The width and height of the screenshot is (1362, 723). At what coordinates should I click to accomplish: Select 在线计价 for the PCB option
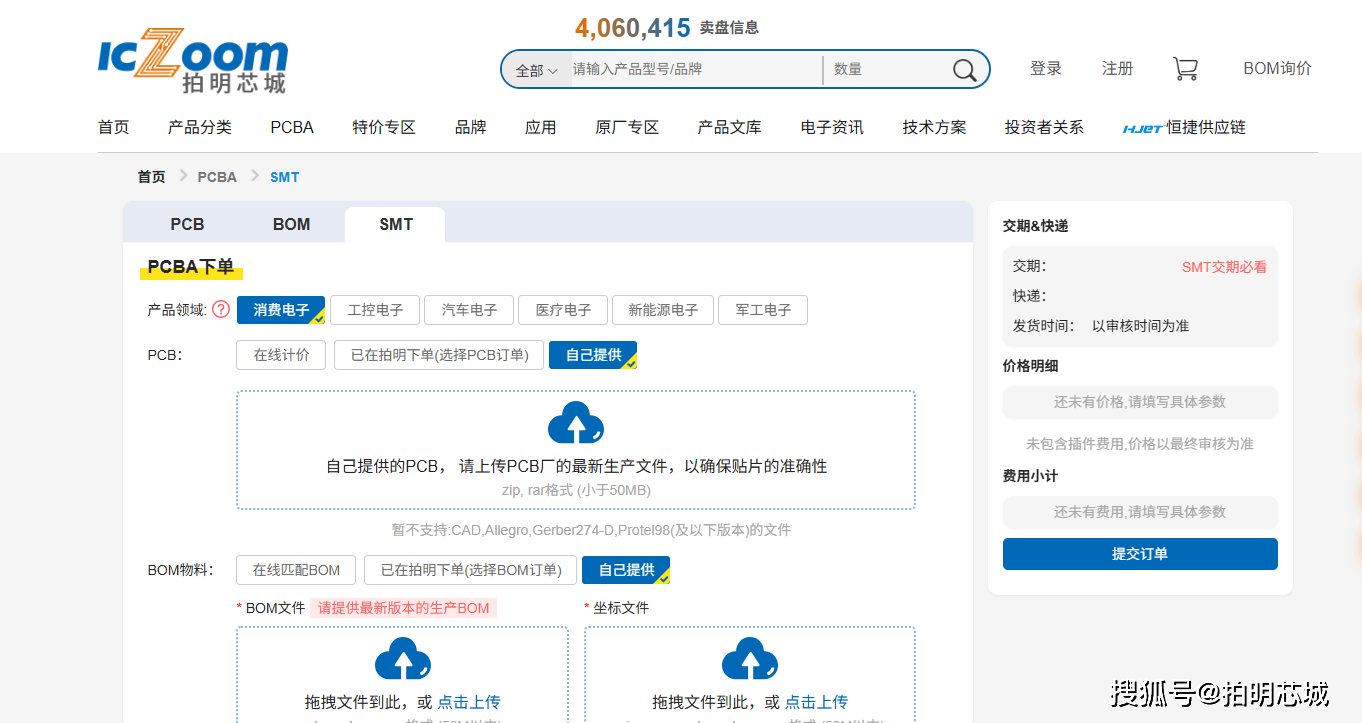tap(281, 355)
